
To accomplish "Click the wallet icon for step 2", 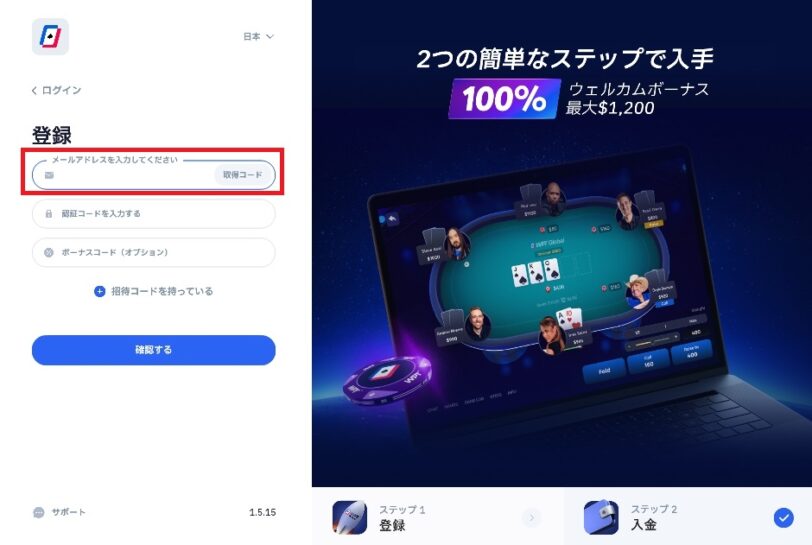I will [601, 517].
